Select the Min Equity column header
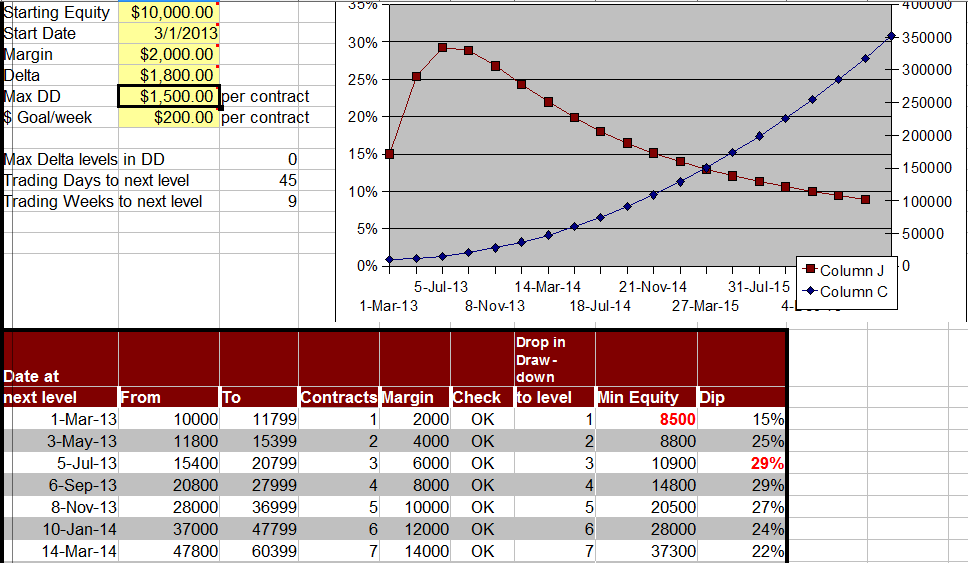Image resolution: width=968 pixels, height=563 pixels. point(638,397)
